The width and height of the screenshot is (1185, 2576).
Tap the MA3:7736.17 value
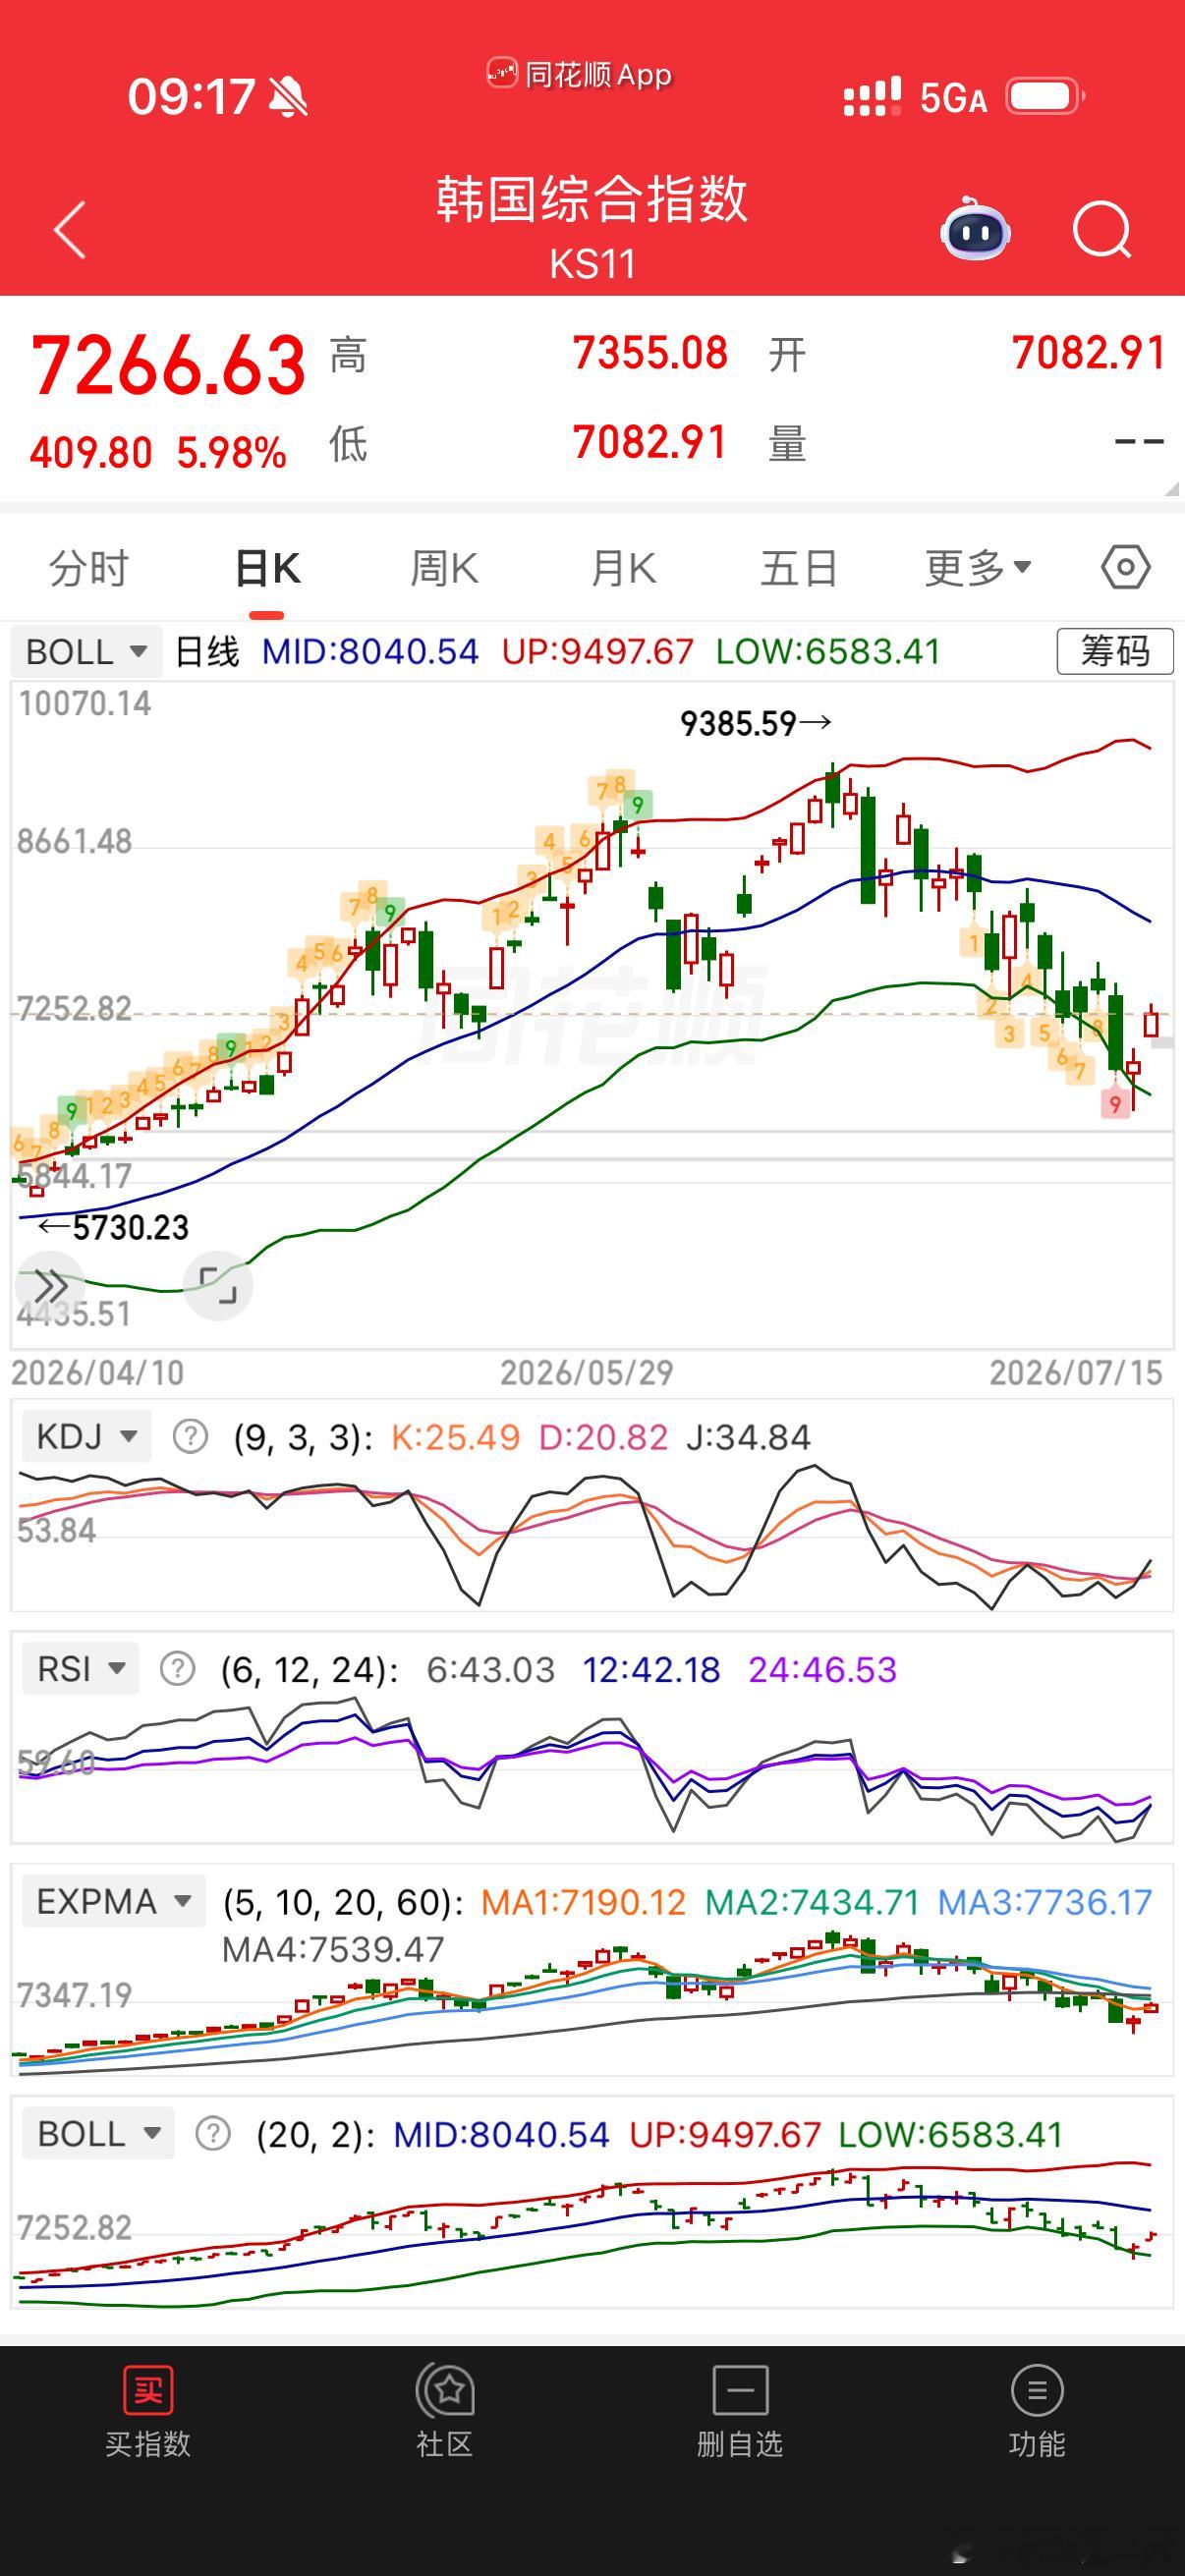1045,1901
